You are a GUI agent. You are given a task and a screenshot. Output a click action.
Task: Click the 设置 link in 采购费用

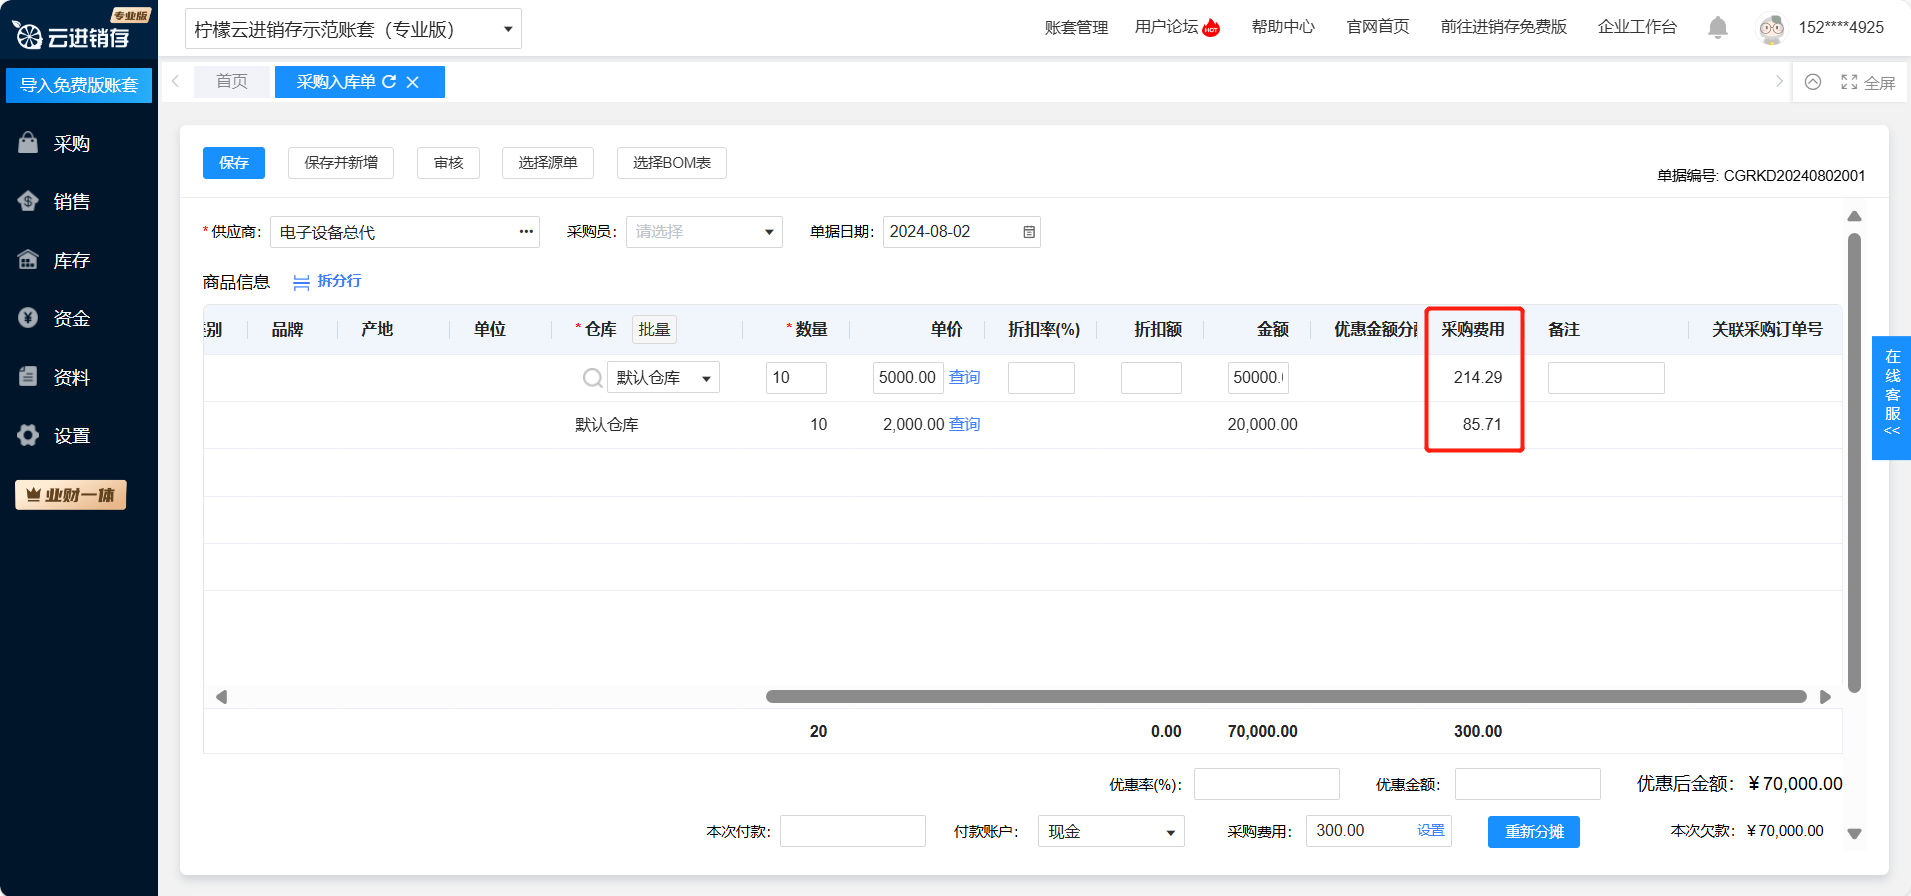click(x=1431, y=830)
